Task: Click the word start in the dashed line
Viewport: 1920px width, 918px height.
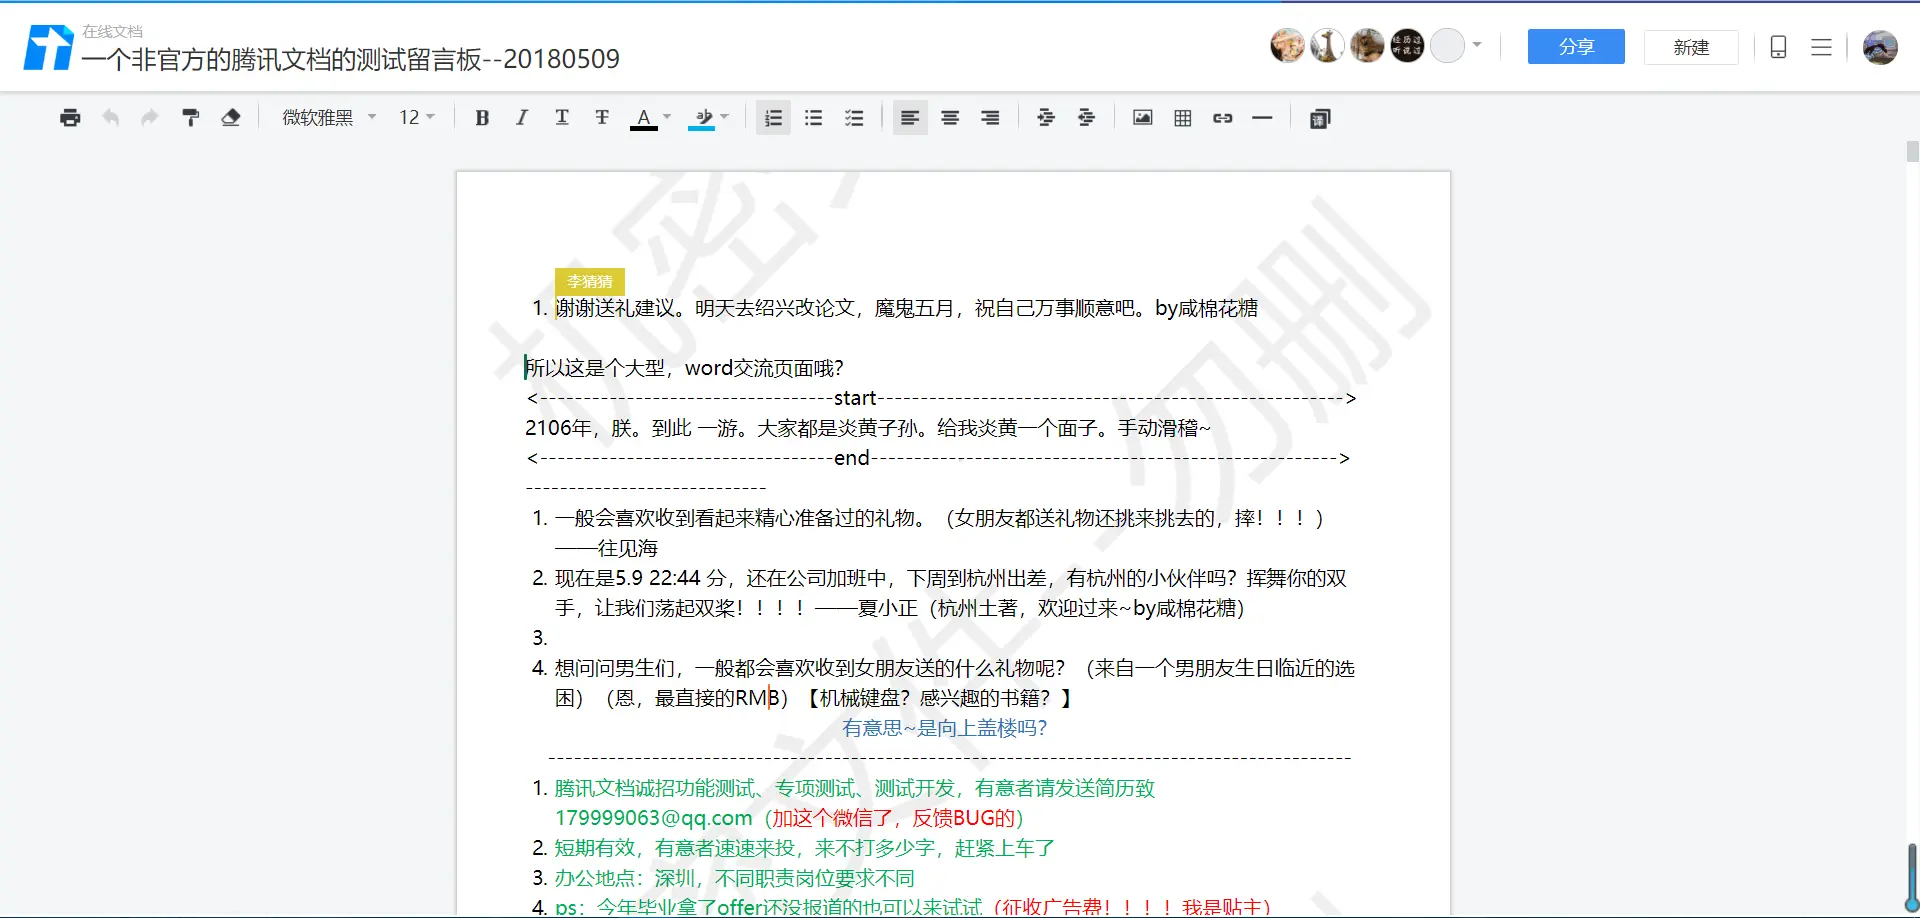Action: click(855, 398)
